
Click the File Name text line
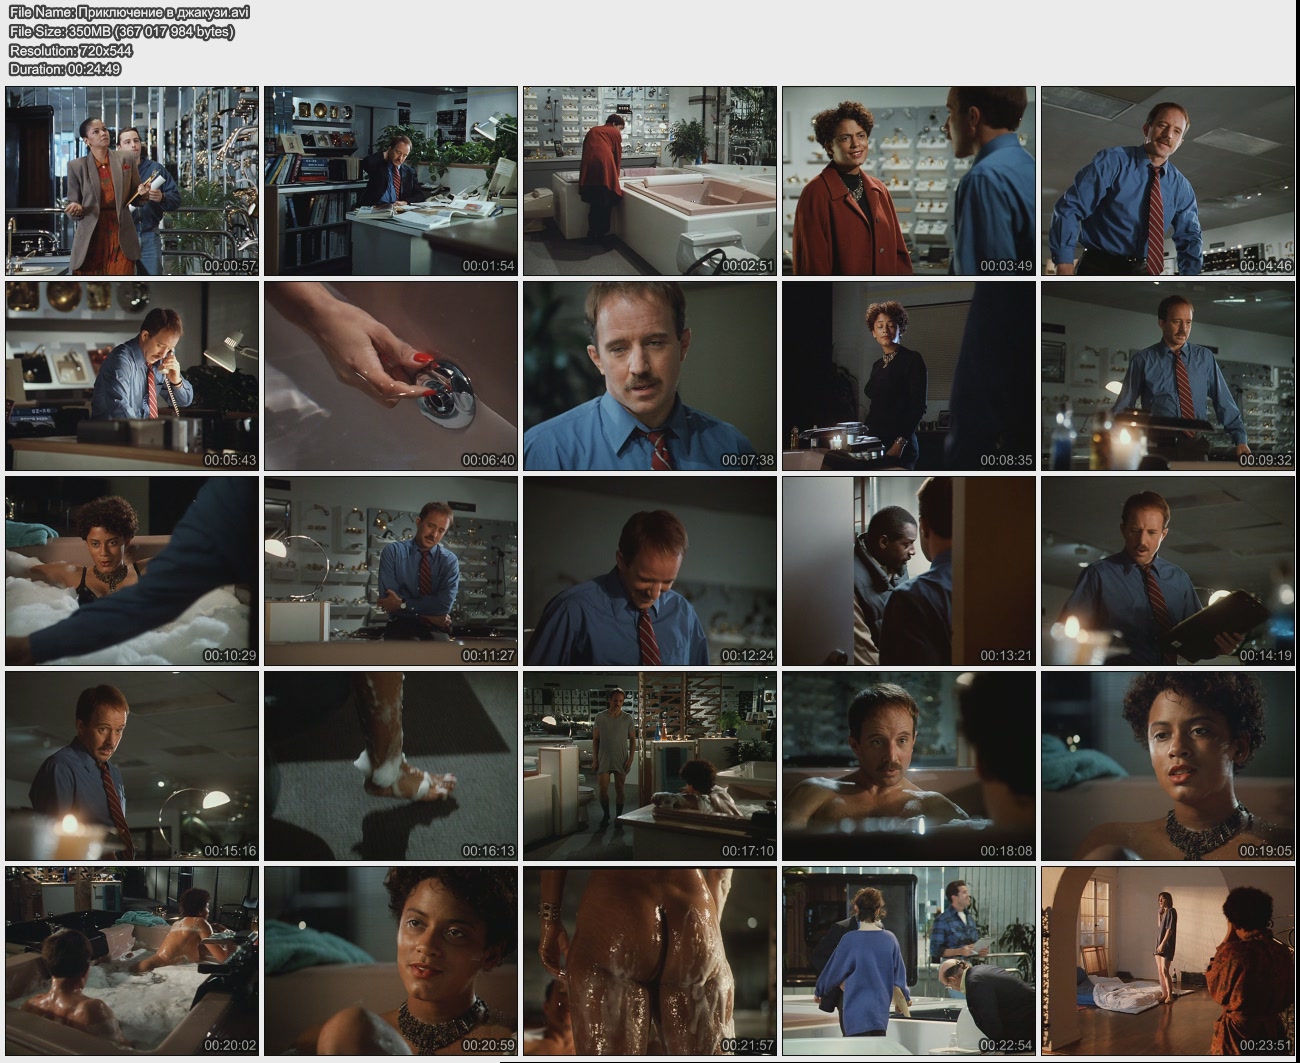point(129,12)
